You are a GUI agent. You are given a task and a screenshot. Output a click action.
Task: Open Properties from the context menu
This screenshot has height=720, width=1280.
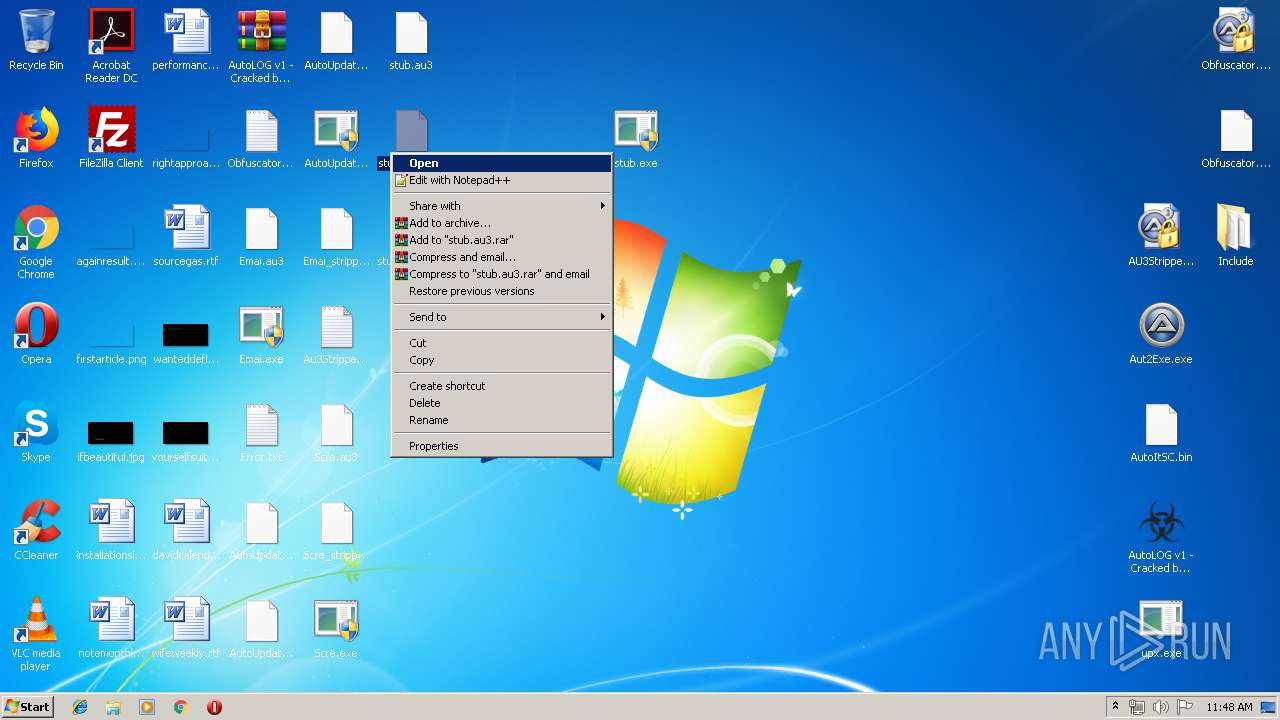click(x=501, y=446)
